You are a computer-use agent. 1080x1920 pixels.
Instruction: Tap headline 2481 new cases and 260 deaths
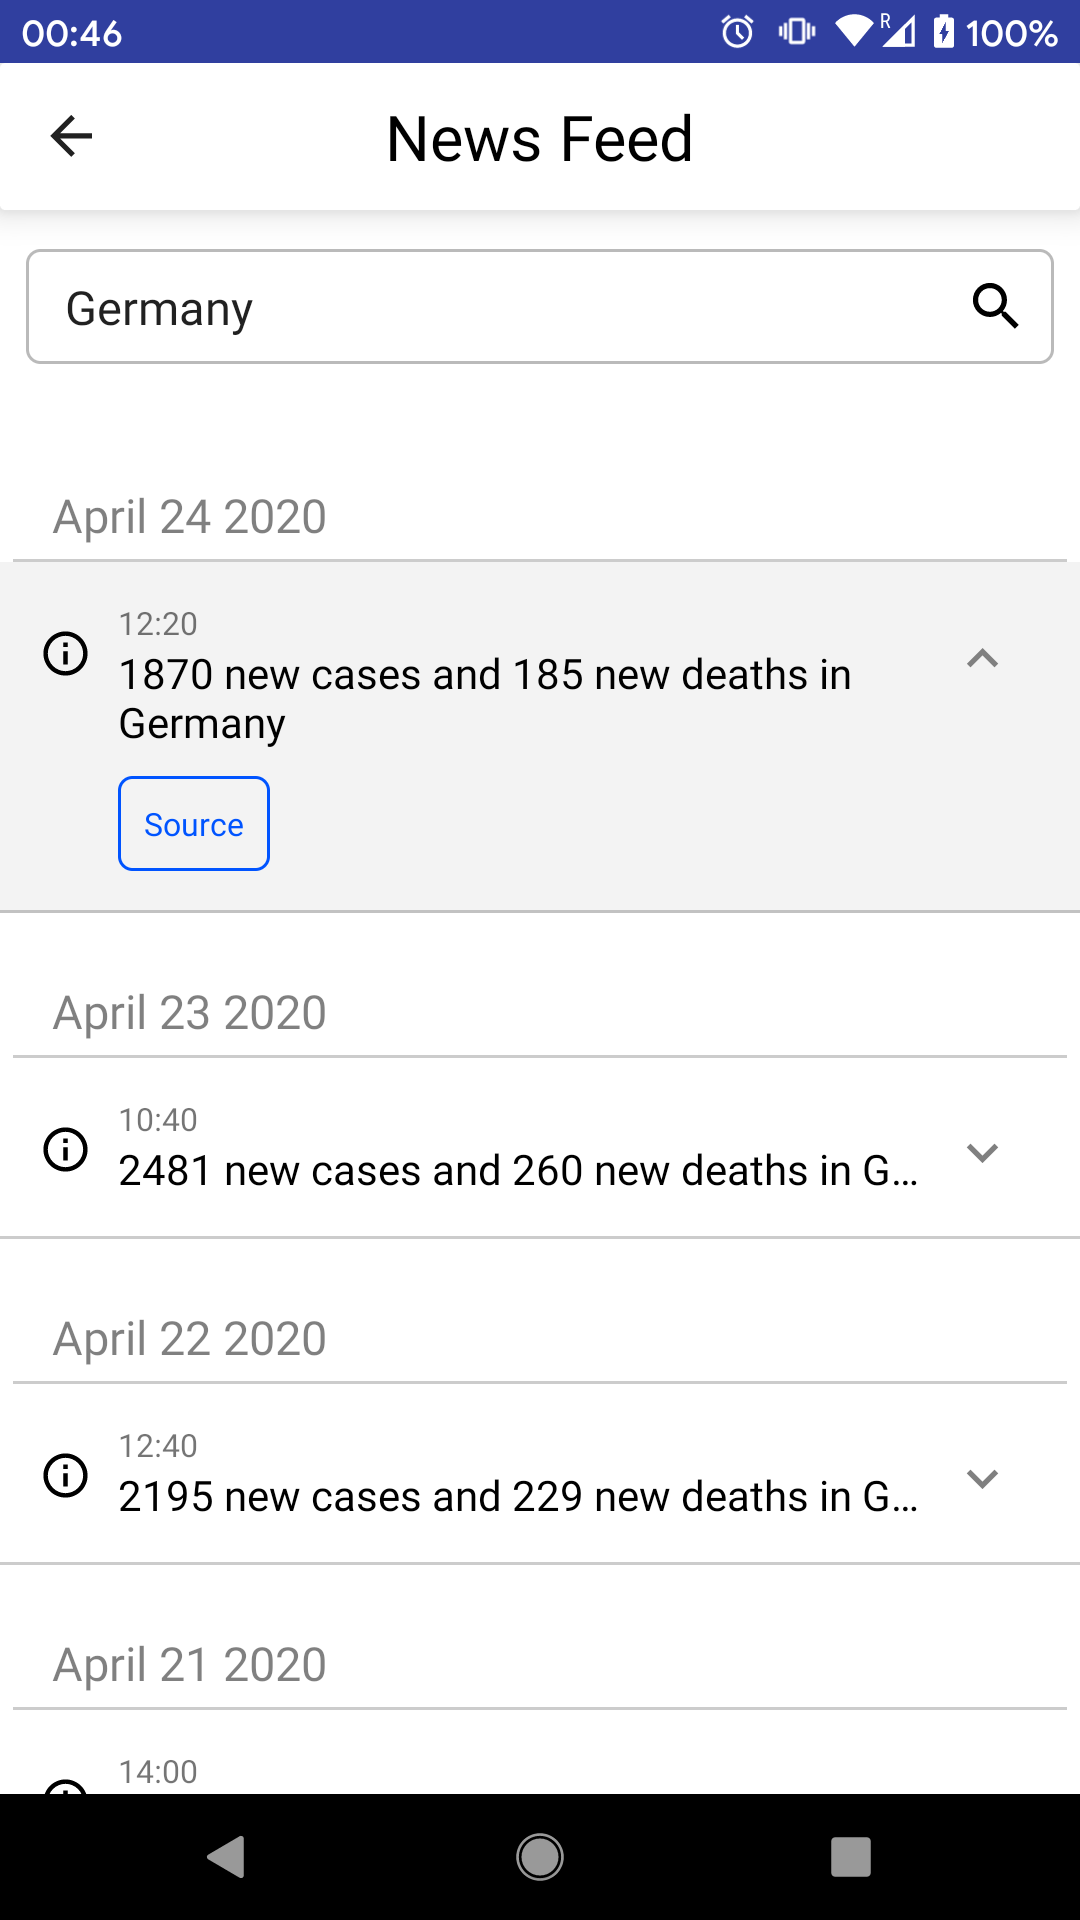[518, 1171]
